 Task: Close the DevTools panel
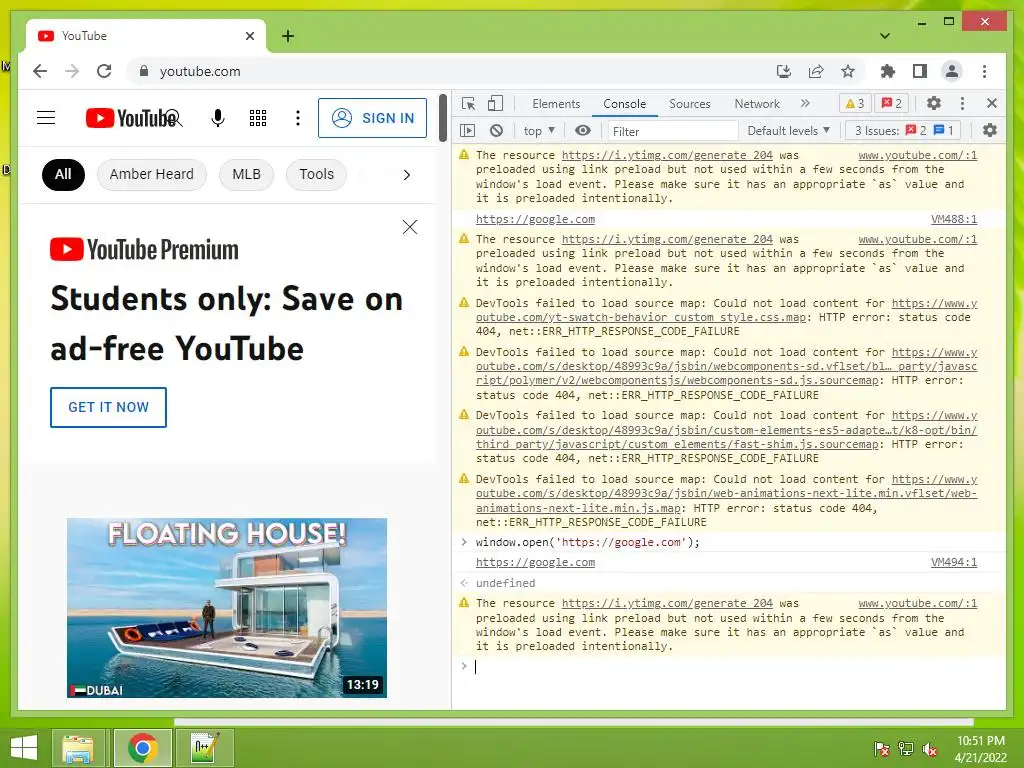(991, 103)
